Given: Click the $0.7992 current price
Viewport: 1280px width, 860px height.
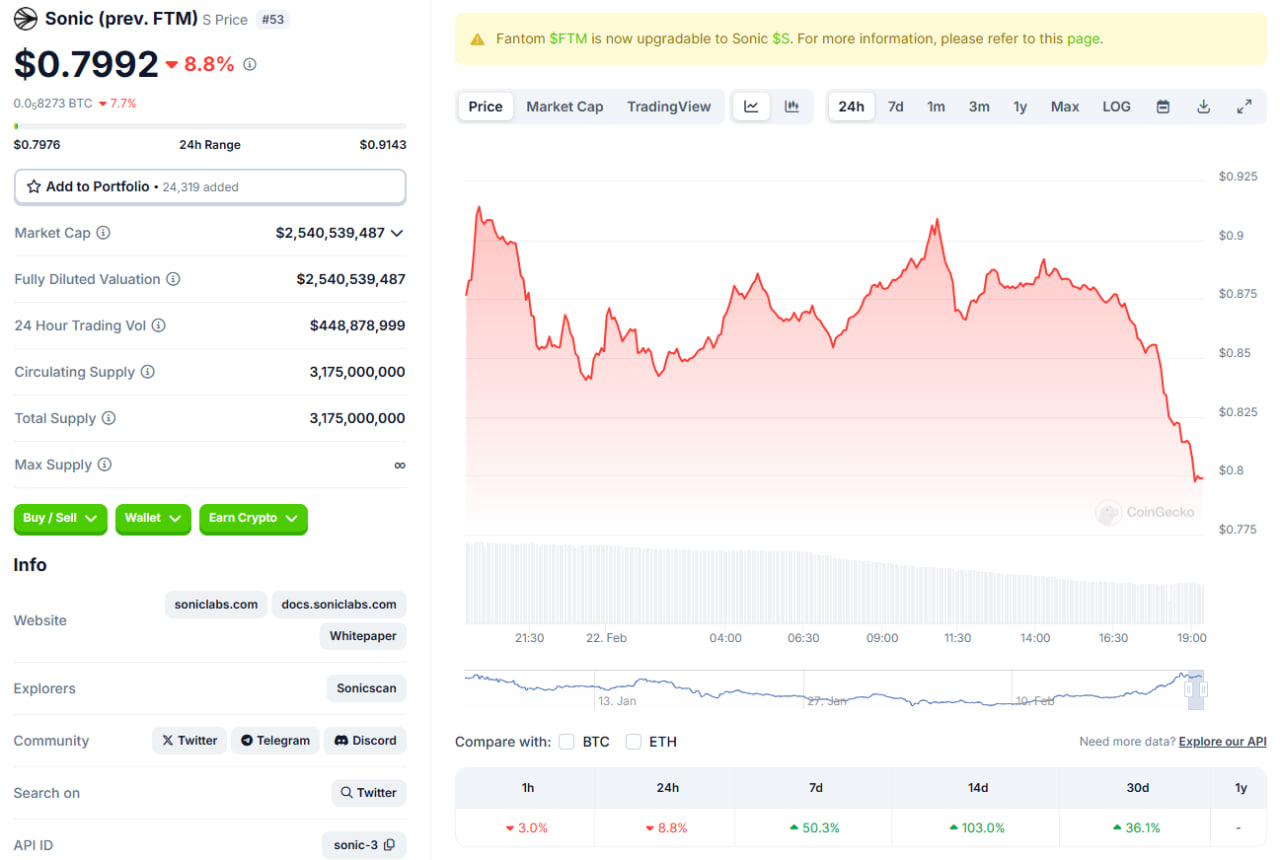Looking at the screenshot, I should 86,64.
